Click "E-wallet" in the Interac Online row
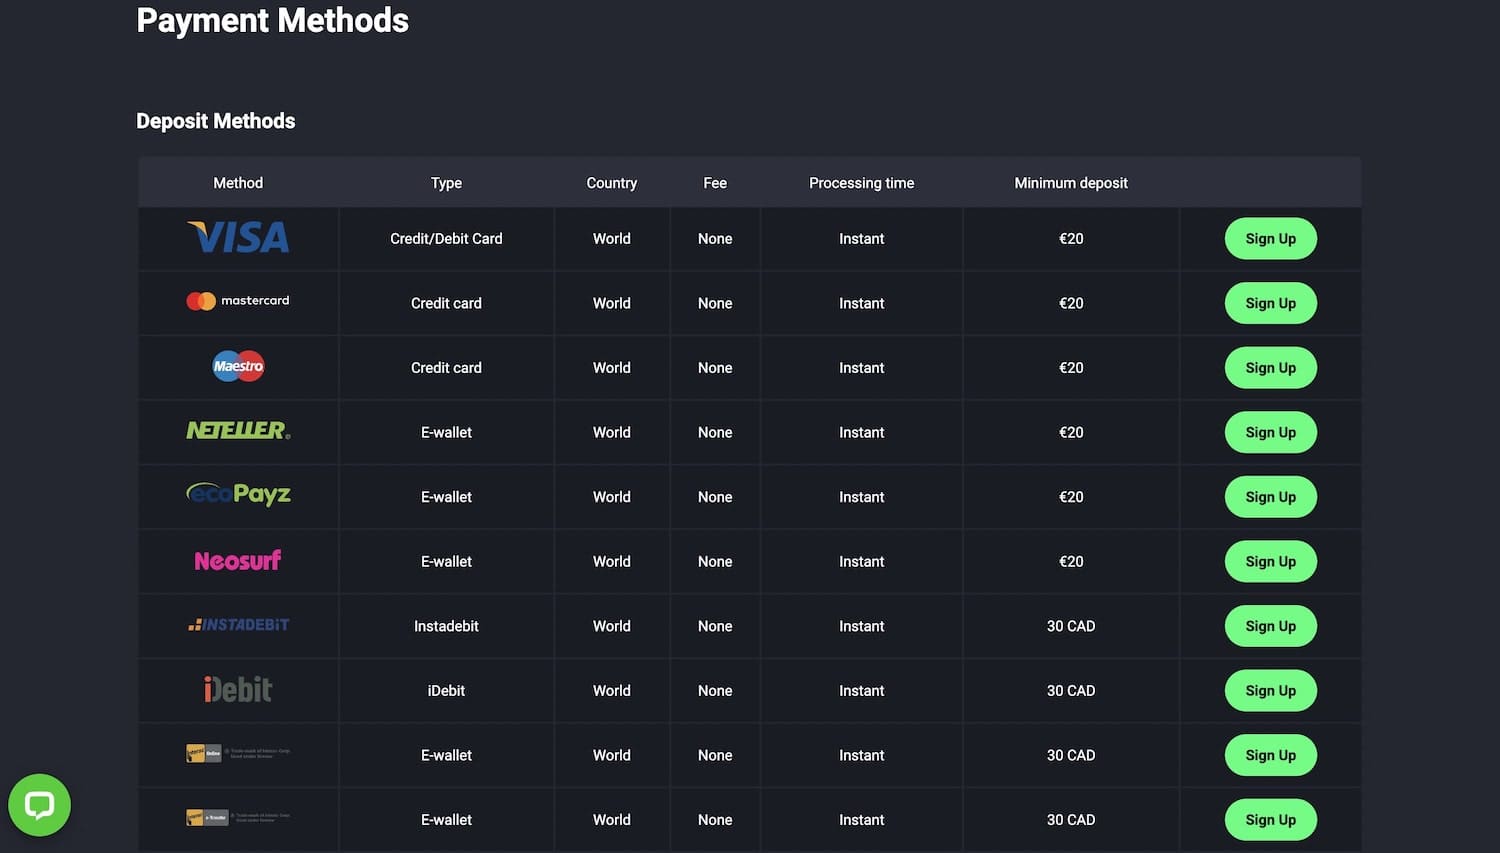 (x=446, y=755)
